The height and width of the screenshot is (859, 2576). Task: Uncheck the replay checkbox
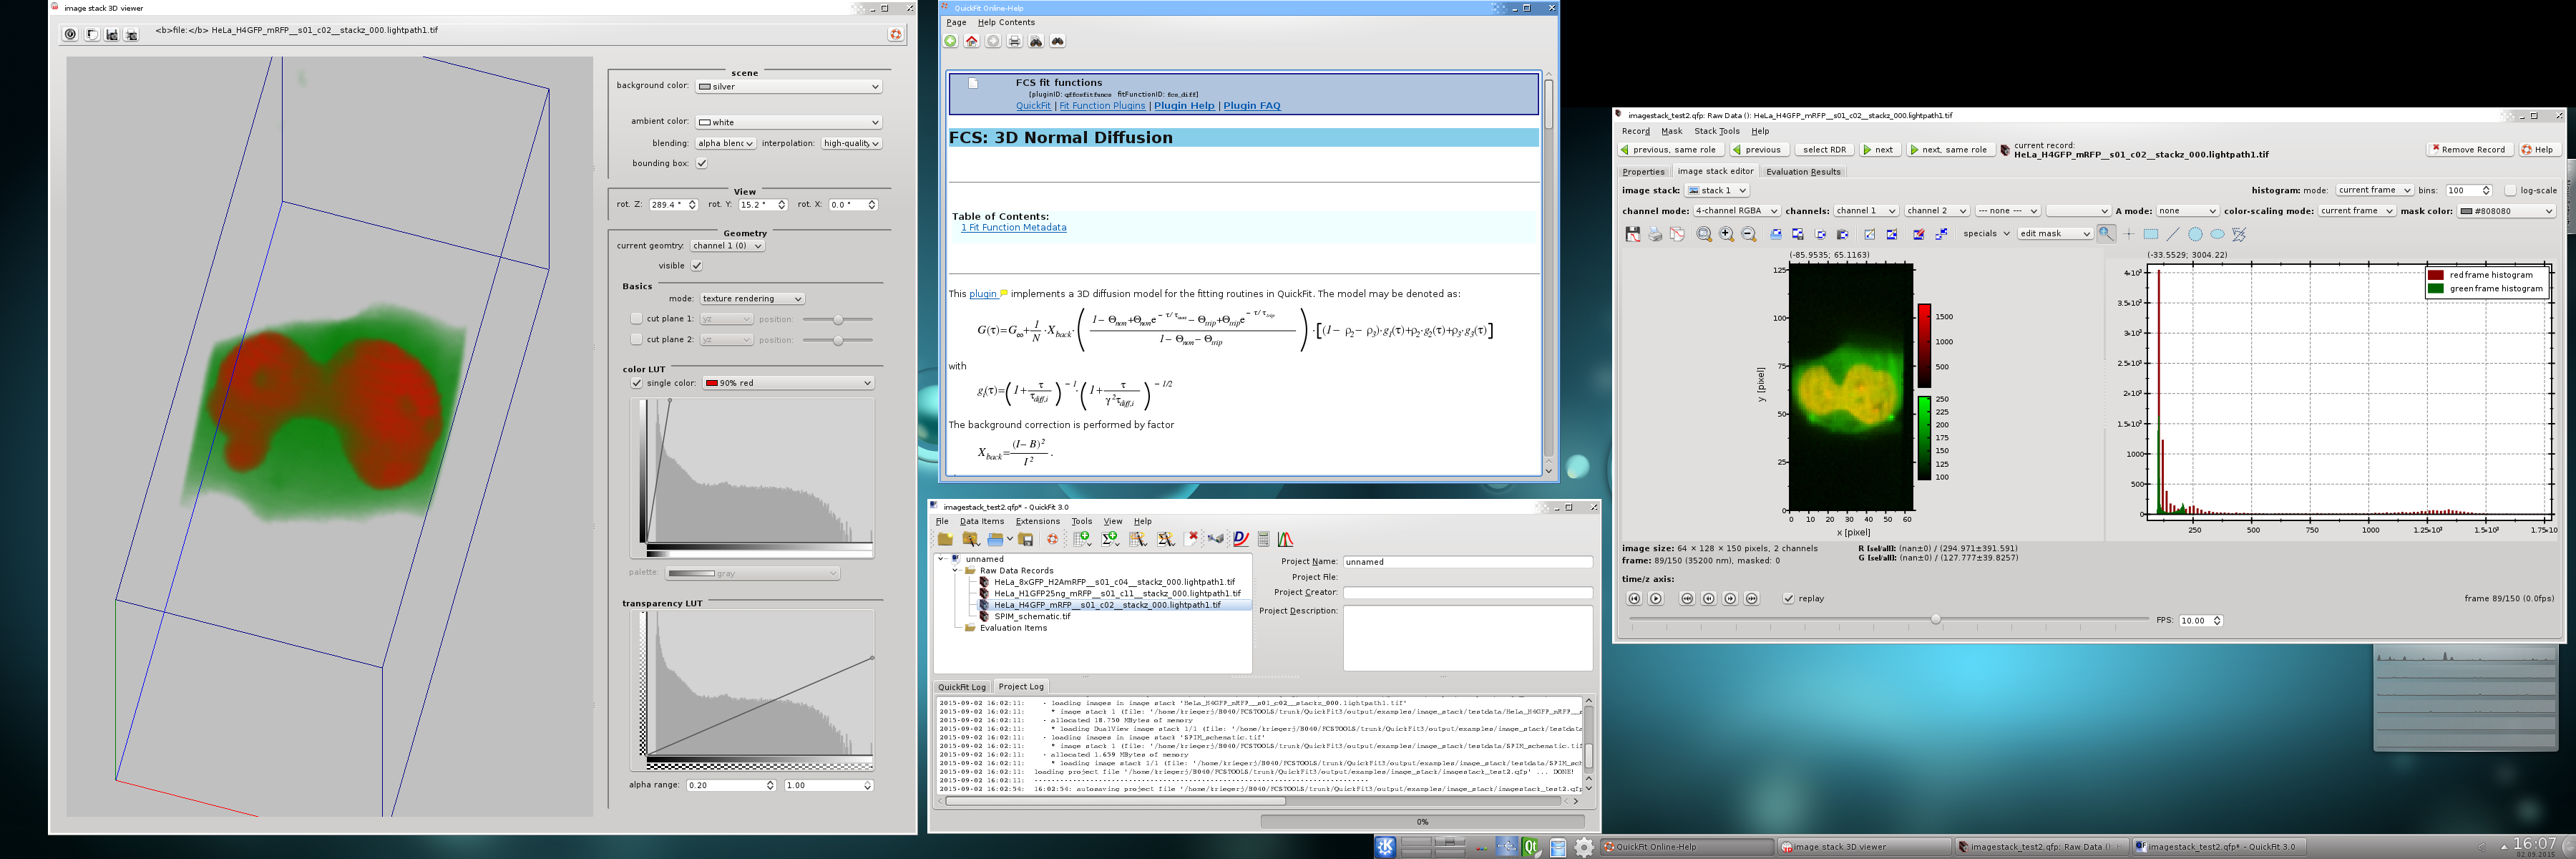(x=1788, y=598)
